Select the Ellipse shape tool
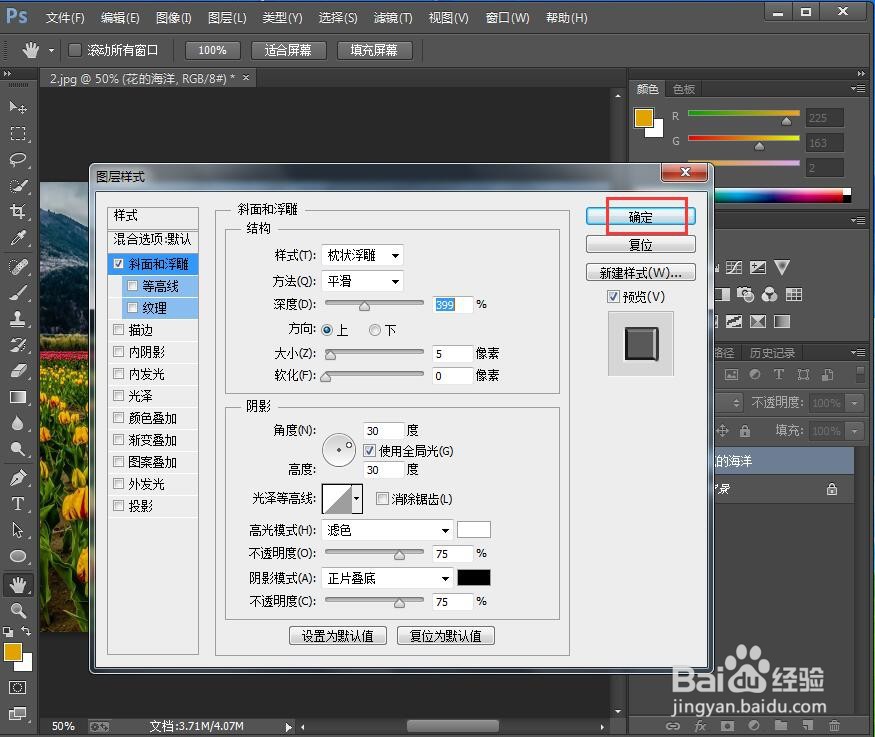The height and width of the screenshot is (737, 875). pyautogui.click(x=18, y=556)
